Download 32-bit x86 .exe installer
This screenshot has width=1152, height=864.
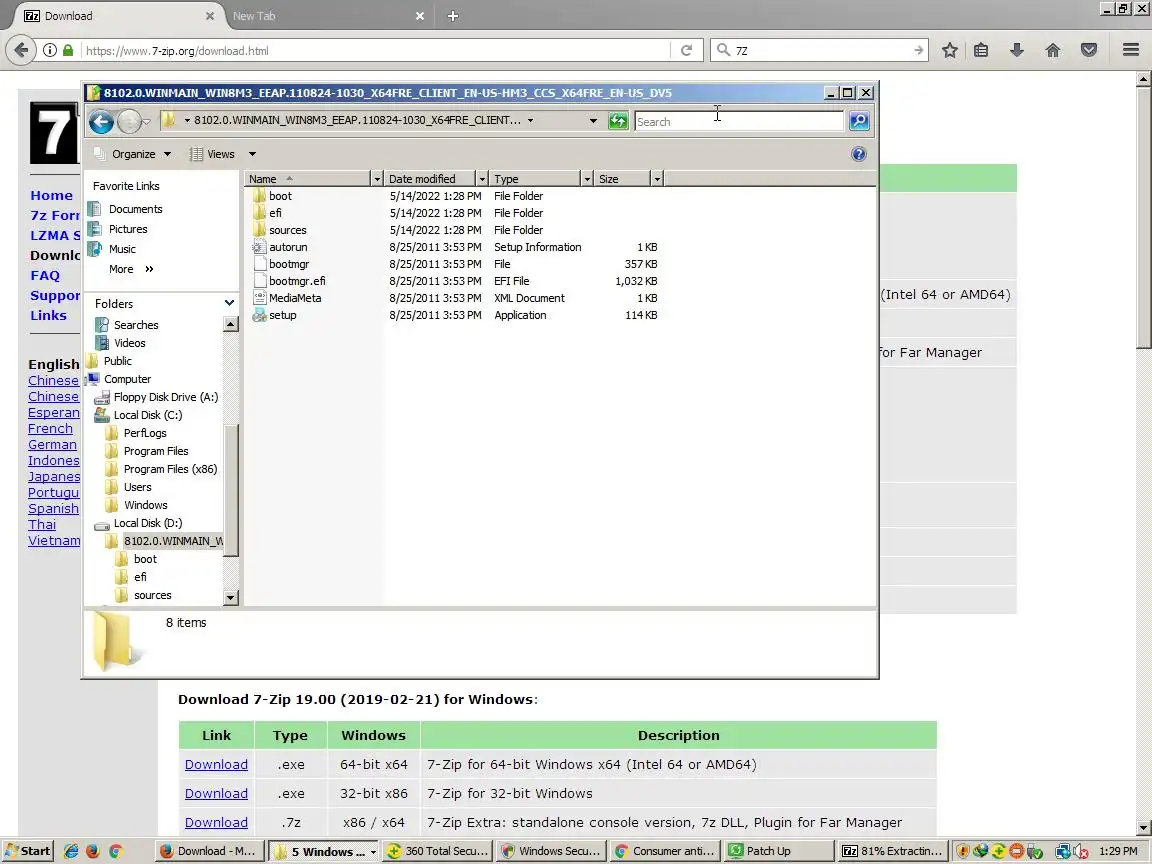tap(216, 793)
